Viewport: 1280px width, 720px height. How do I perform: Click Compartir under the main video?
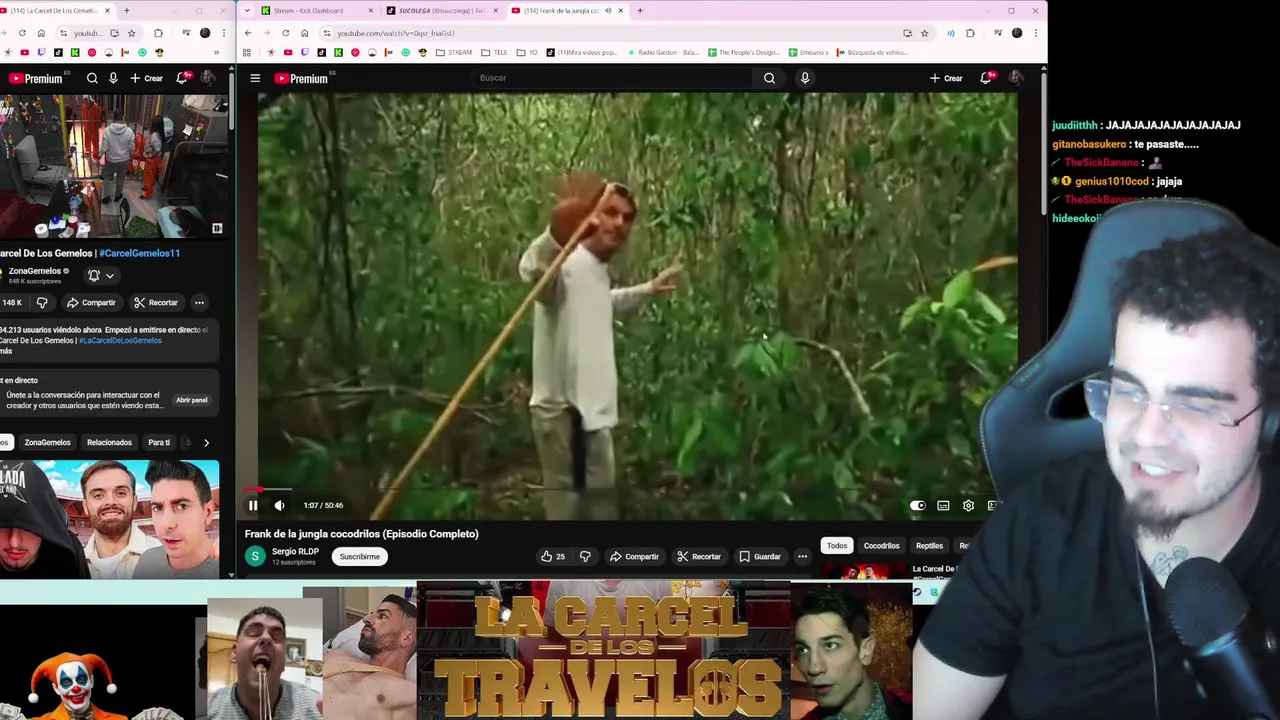coord(634,556)
